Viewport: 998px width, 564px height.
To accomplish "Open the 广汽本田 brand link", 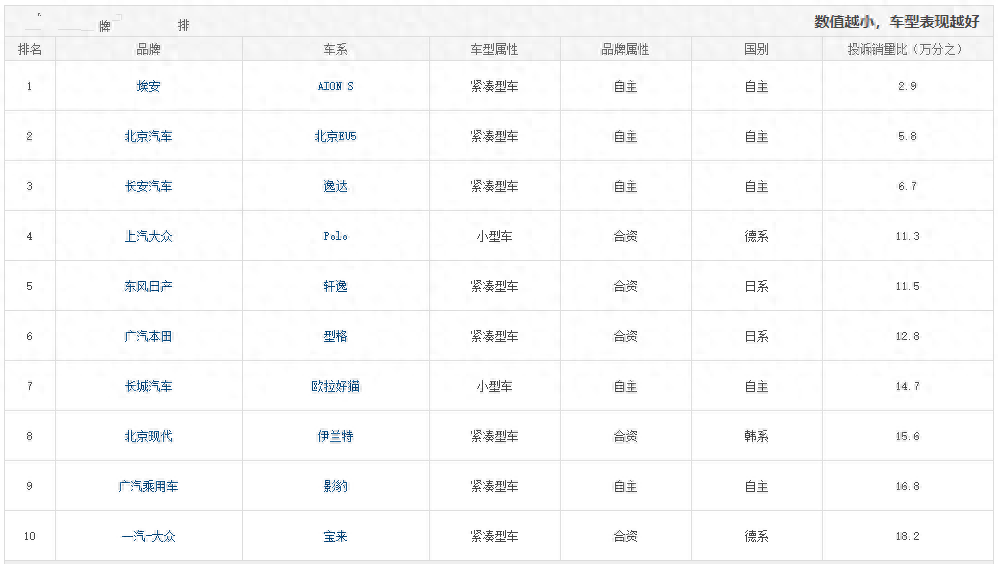I will click(x=148, y=336).
